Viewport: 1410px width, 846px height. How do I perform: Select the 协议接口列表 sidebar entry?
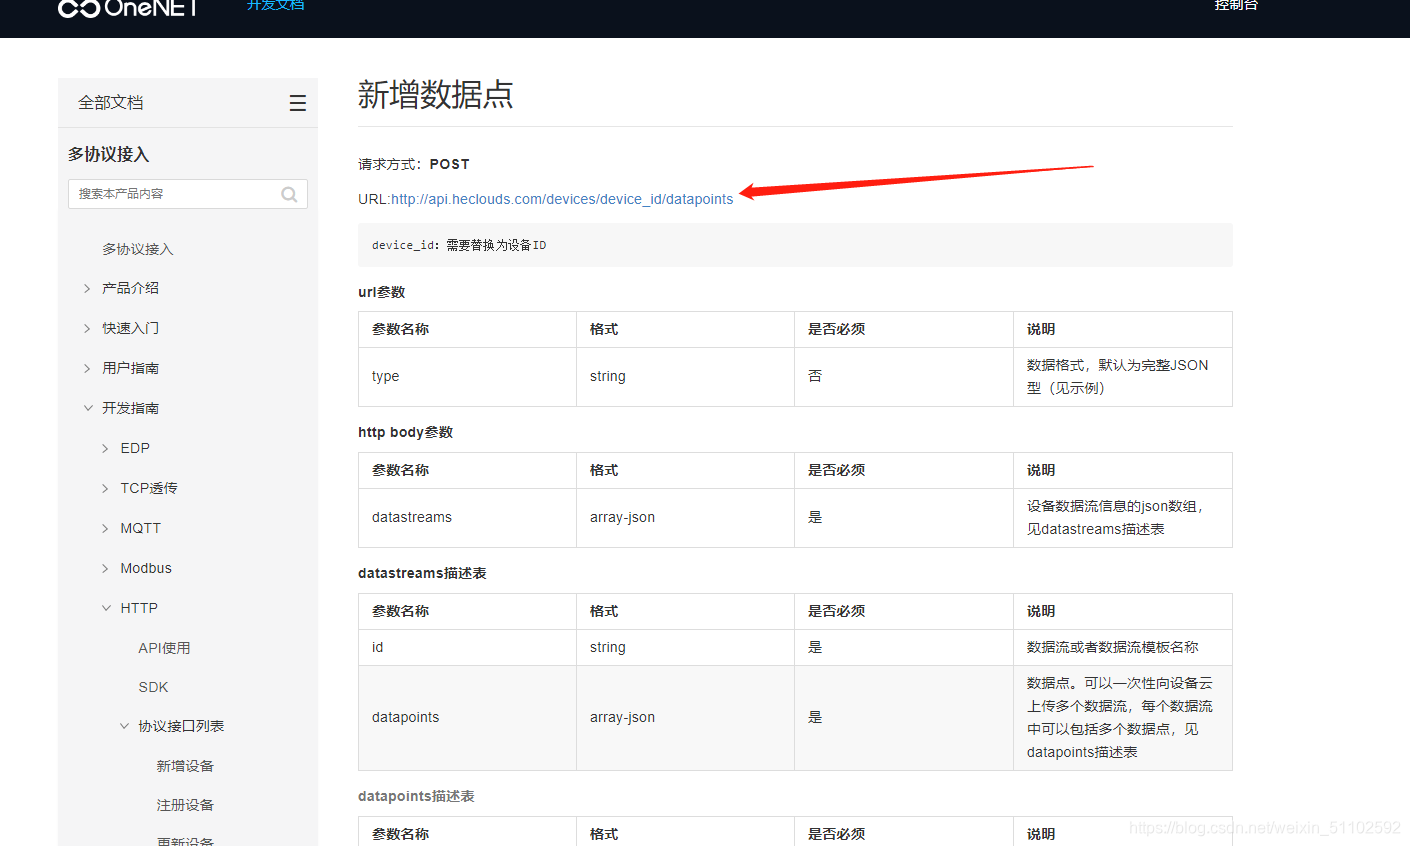click(181, 726)
